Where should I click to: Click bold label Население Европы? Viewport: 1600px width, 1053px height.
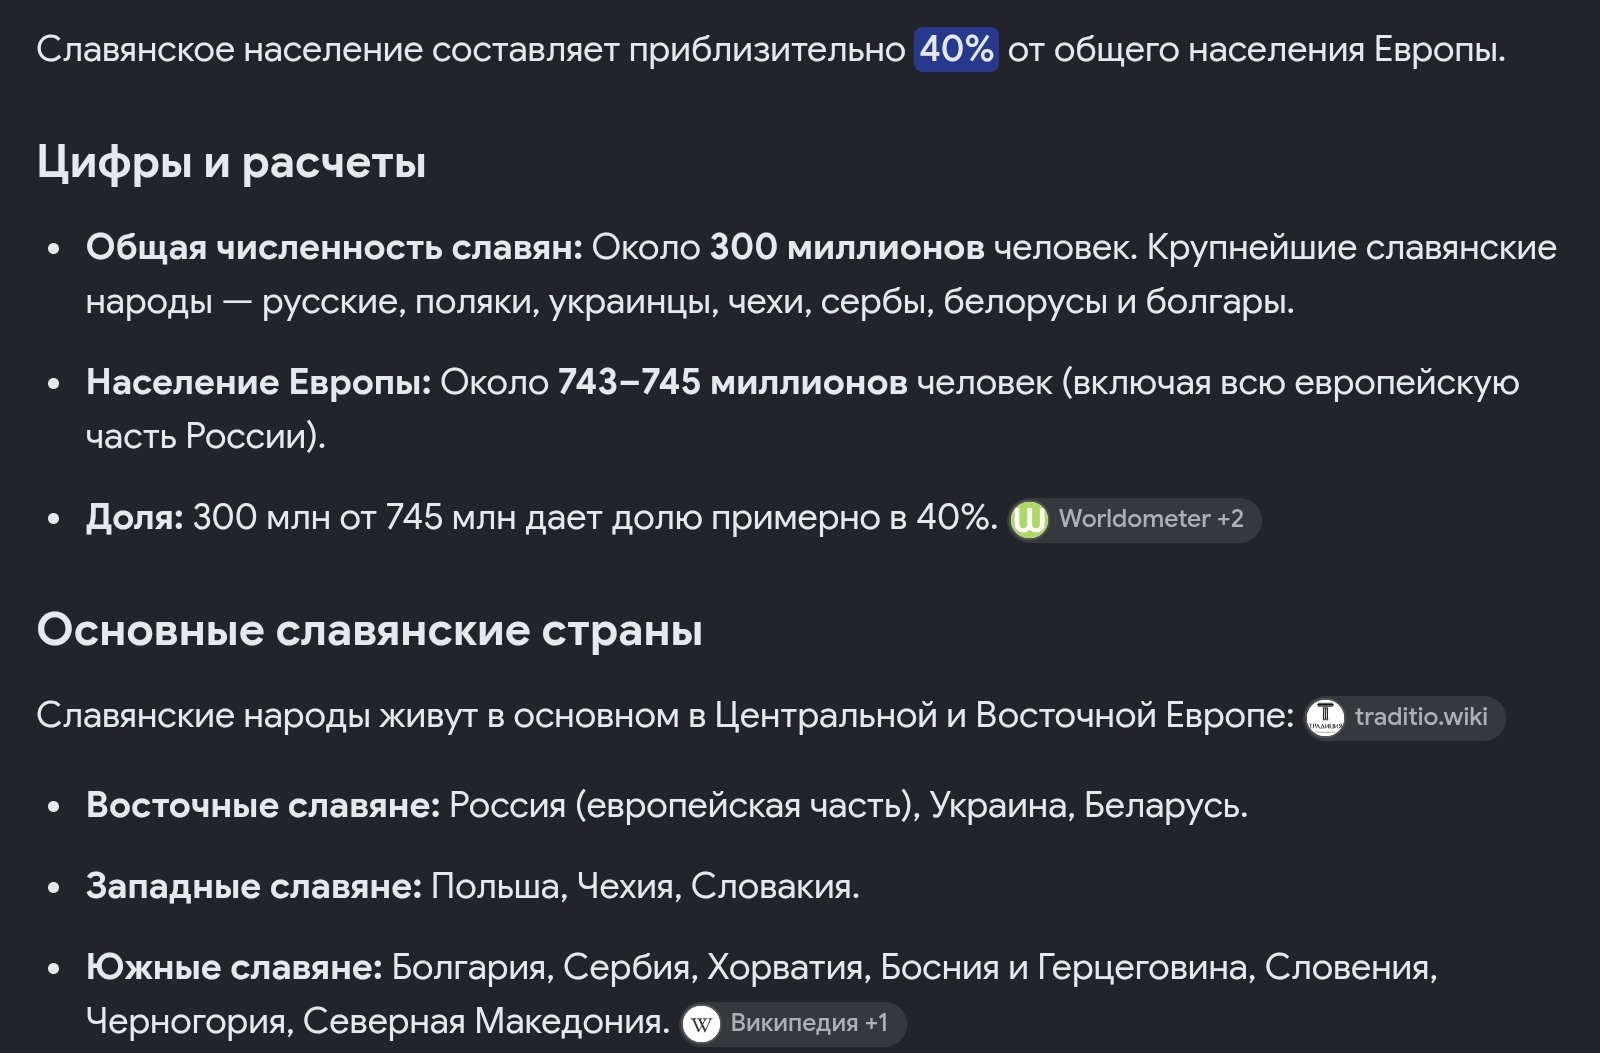coord(258,382)
